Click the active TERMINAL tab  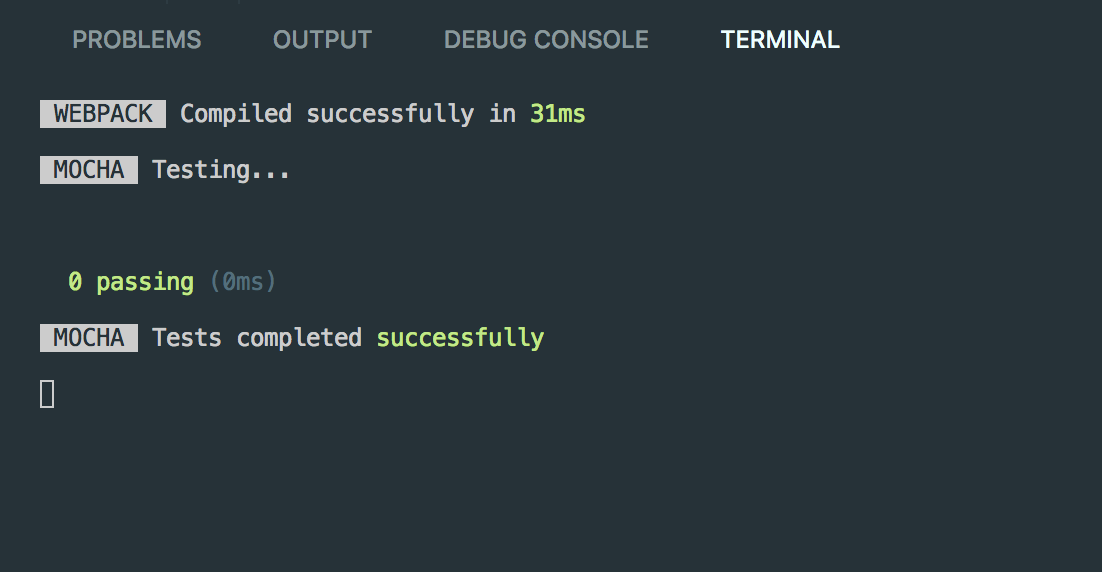point(780,40)
